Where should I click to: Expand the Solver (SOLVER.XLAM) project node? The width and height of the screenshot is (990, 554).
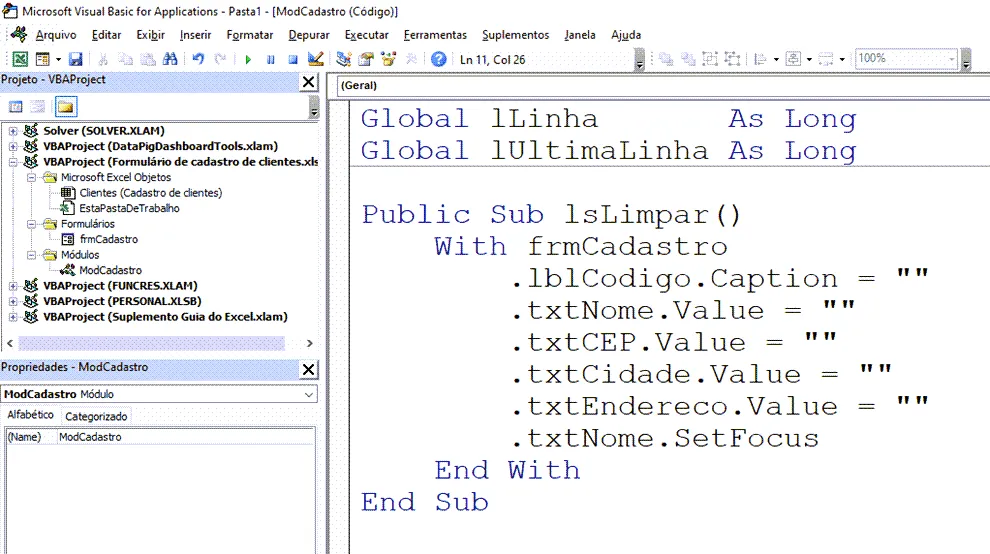coord(13,131)
